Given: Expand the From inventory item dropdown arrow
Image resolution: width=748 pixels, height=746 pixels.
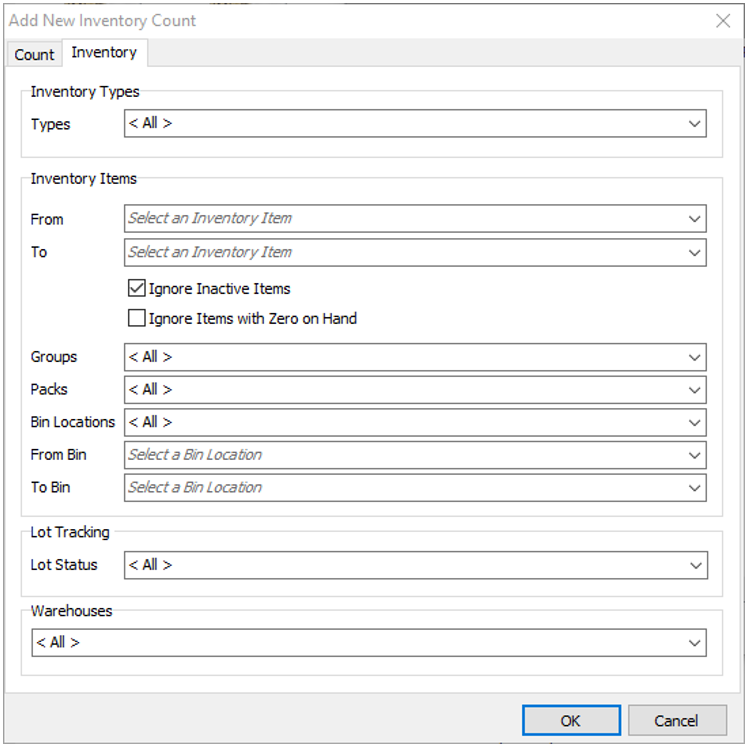Looking at the screenshot, I should pos(695,219).
